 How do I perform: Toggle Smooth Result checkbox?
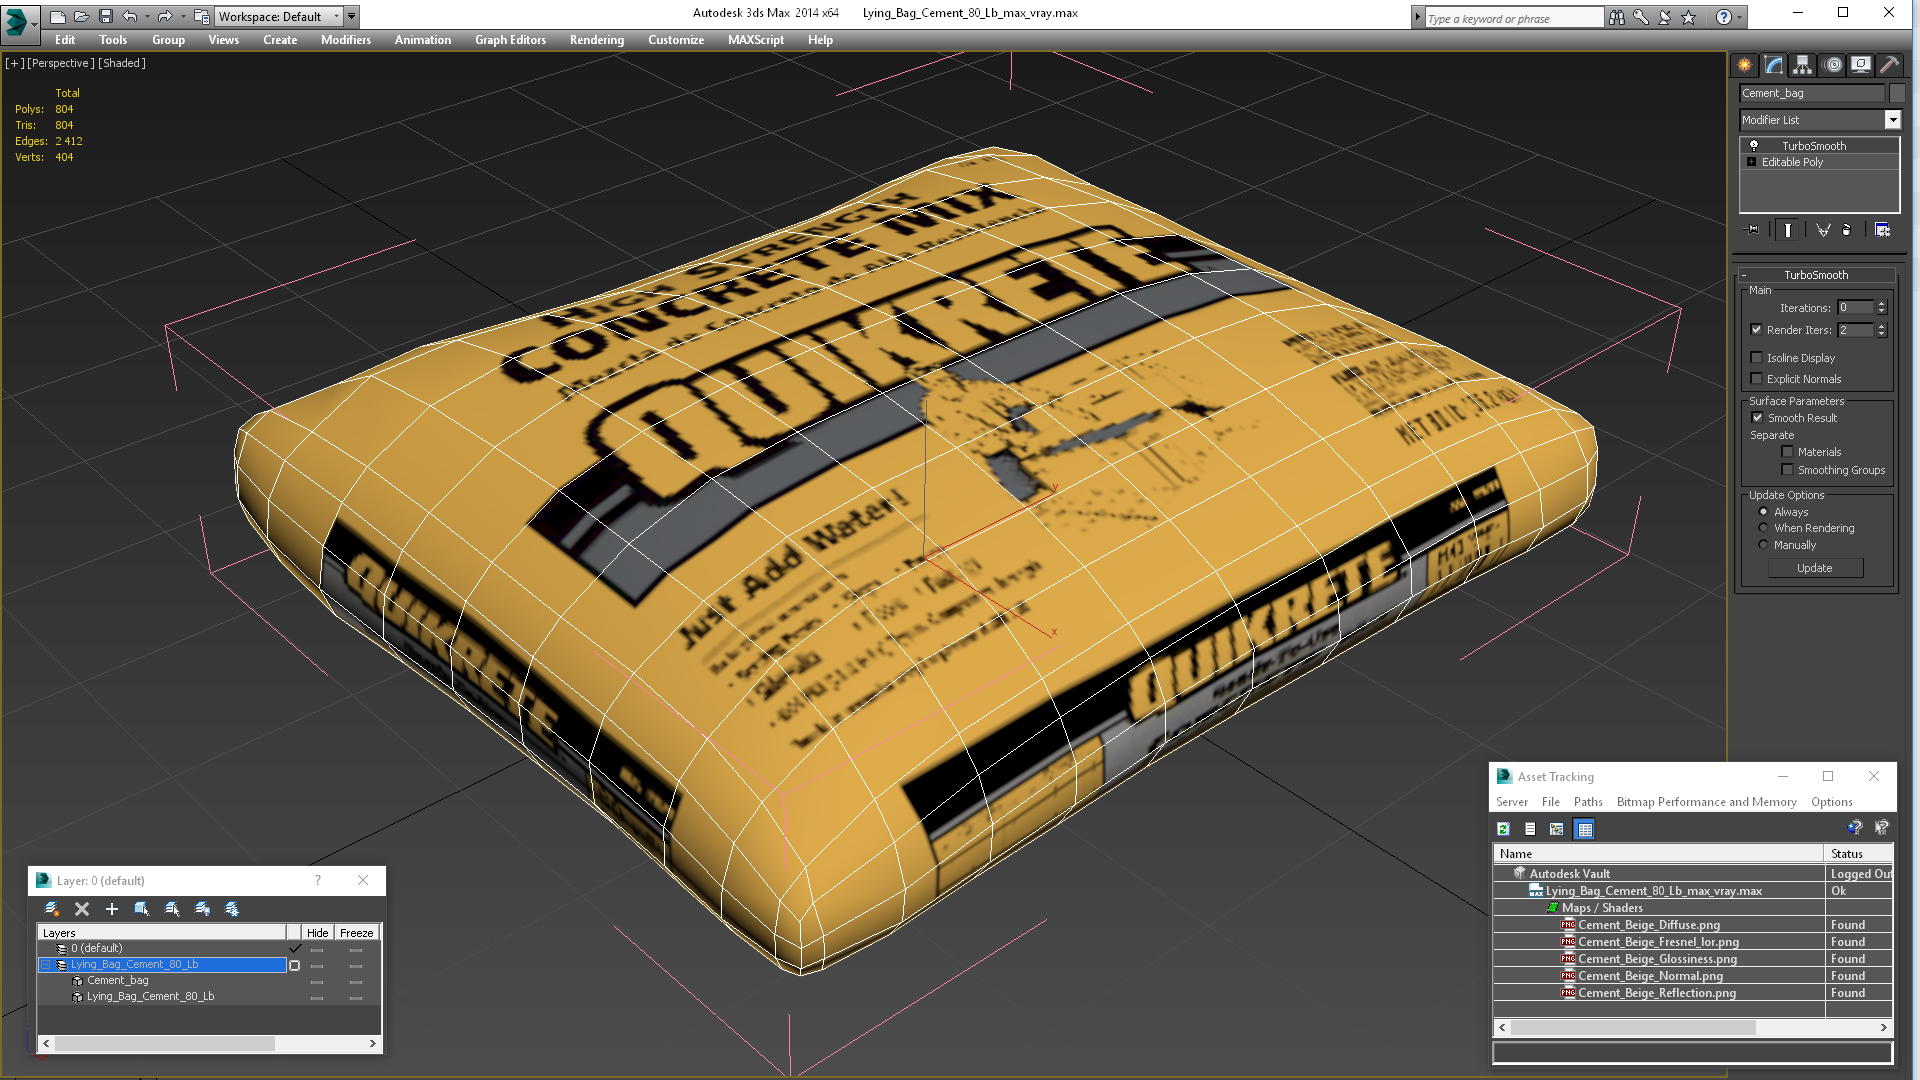tap(1758, 418)
